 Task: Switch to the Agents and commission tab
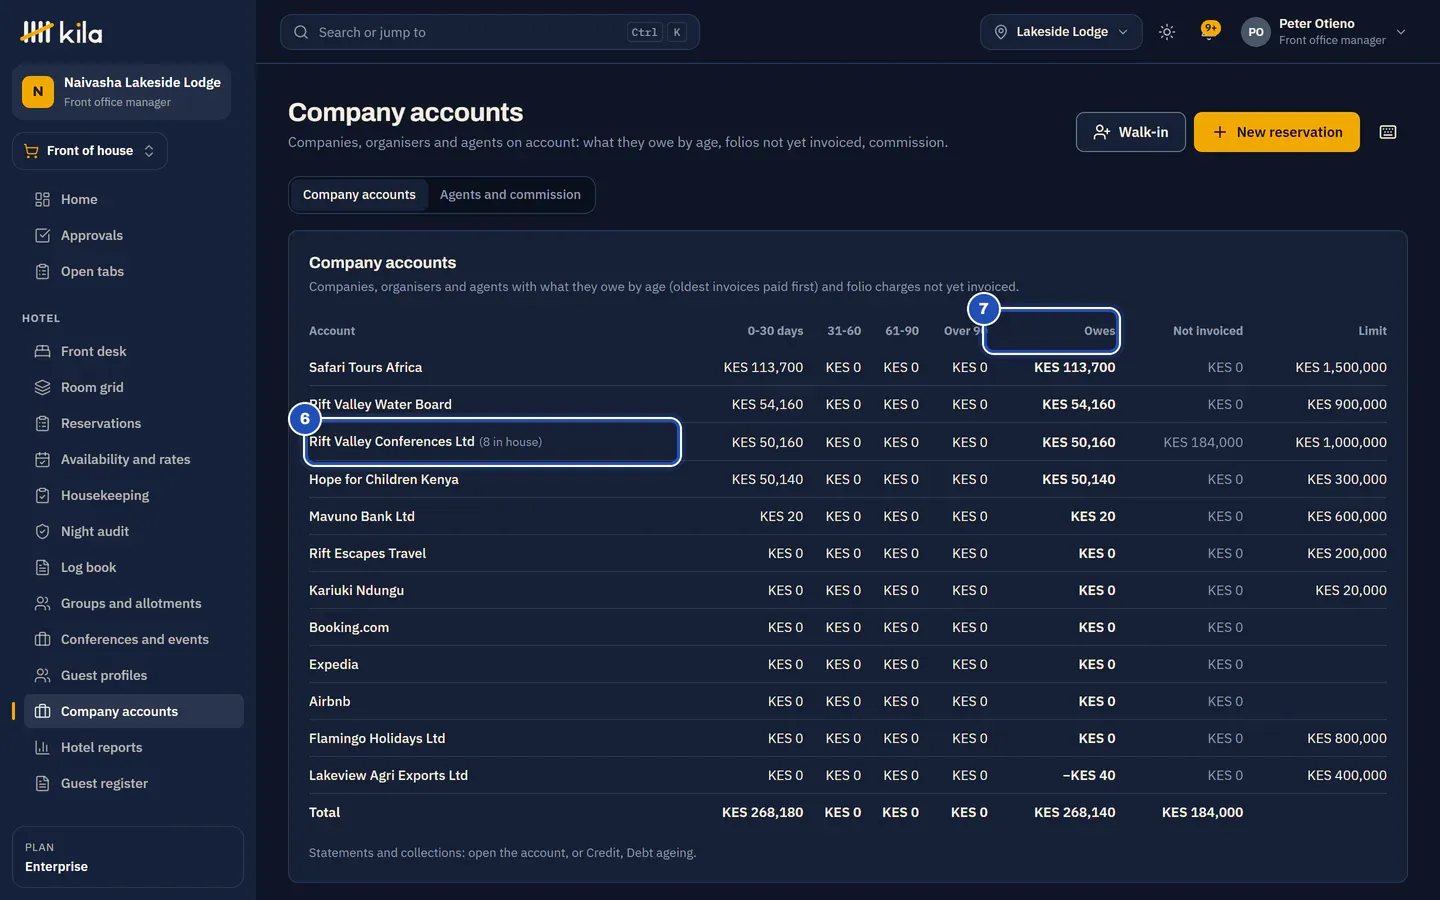click(x=510, y=195)
